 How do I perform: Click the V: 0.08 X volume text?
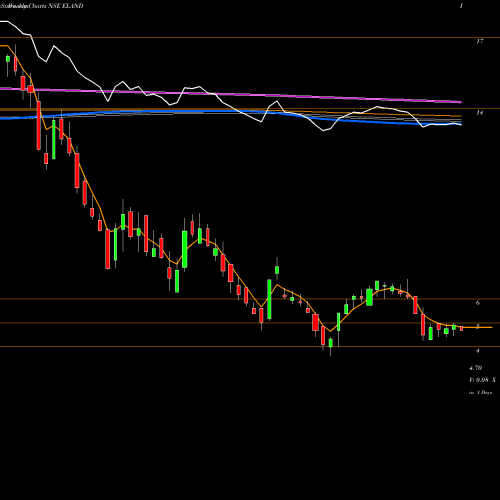tap(482, 380)
